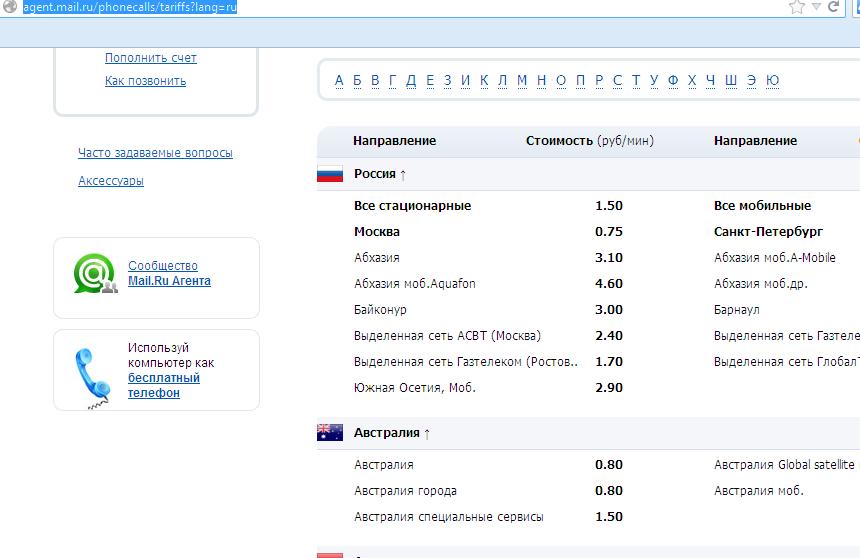Viewport: 860px width, 558px height.
Task: Open the Как позвонить link
Action: pyautogui.click(x=145, y=81)
